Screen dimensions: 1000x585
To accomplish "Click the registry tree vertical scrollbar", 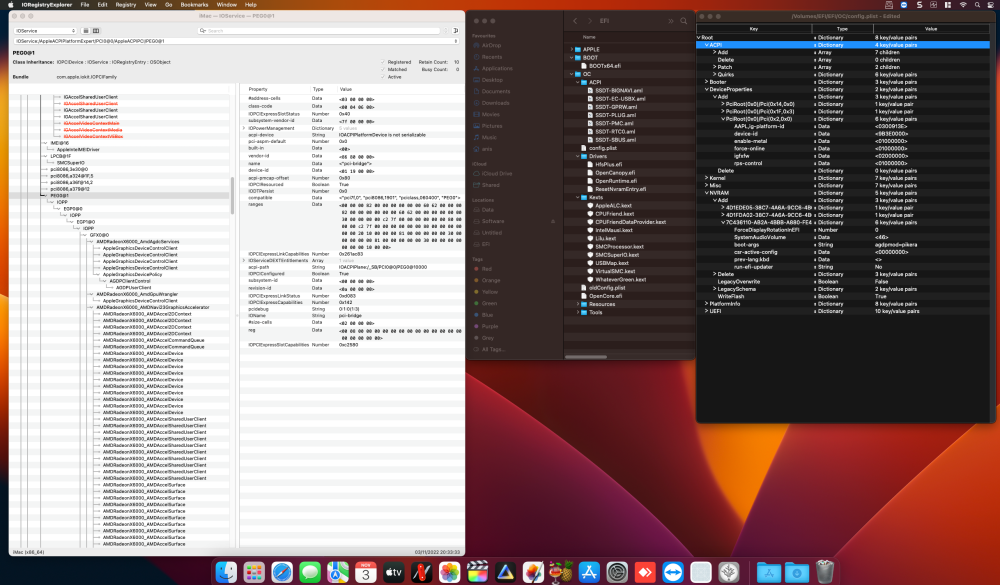I will click(232, 196).
